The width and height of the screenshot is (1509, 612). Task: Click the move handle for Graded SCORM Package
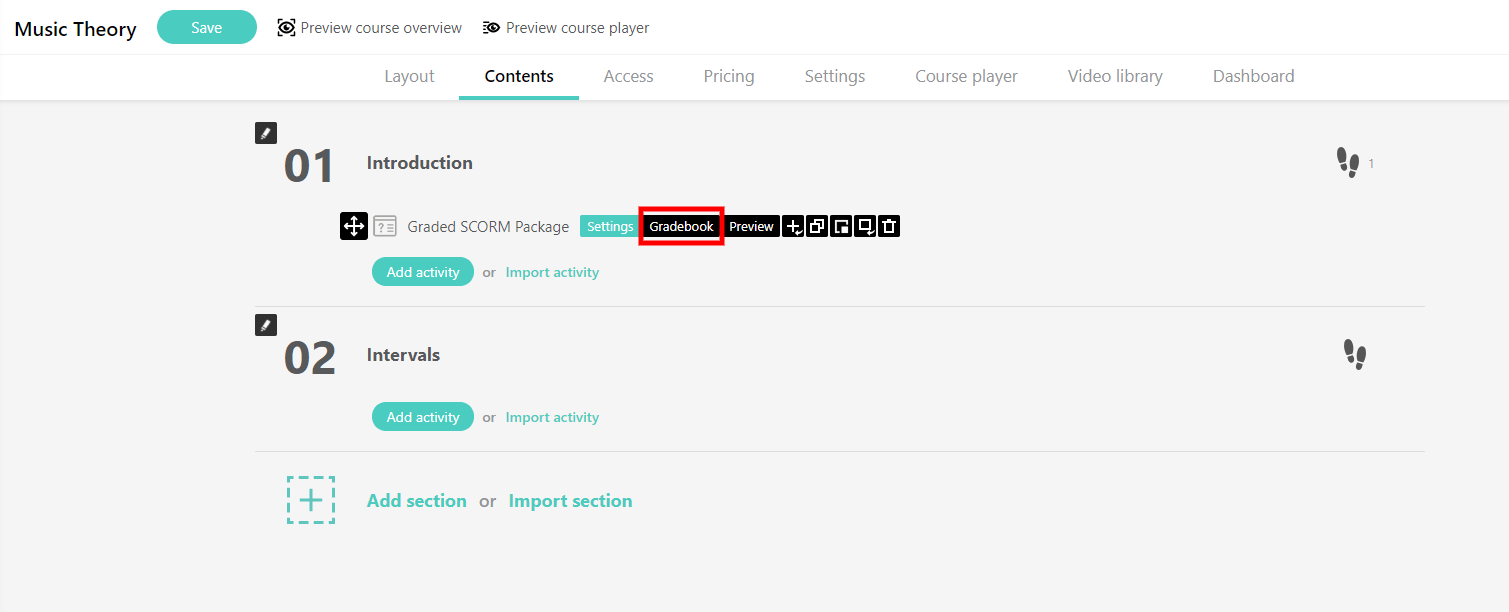click(354, 226)
